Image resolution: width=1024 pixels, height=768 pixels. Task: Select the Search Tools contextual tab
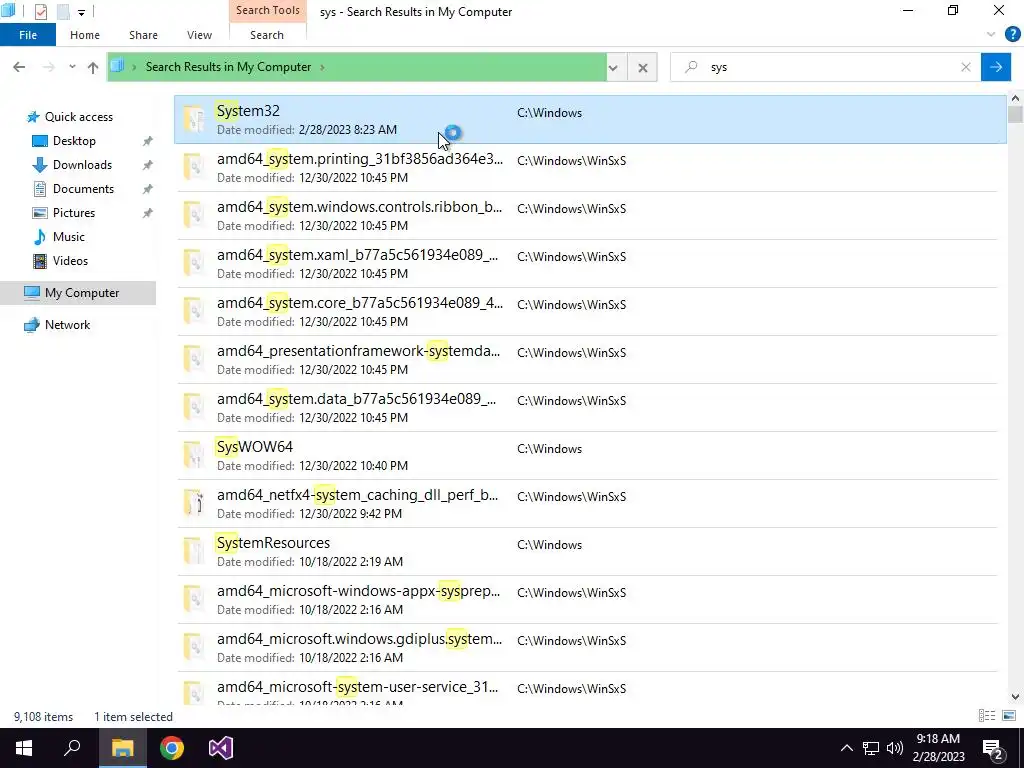268,10
